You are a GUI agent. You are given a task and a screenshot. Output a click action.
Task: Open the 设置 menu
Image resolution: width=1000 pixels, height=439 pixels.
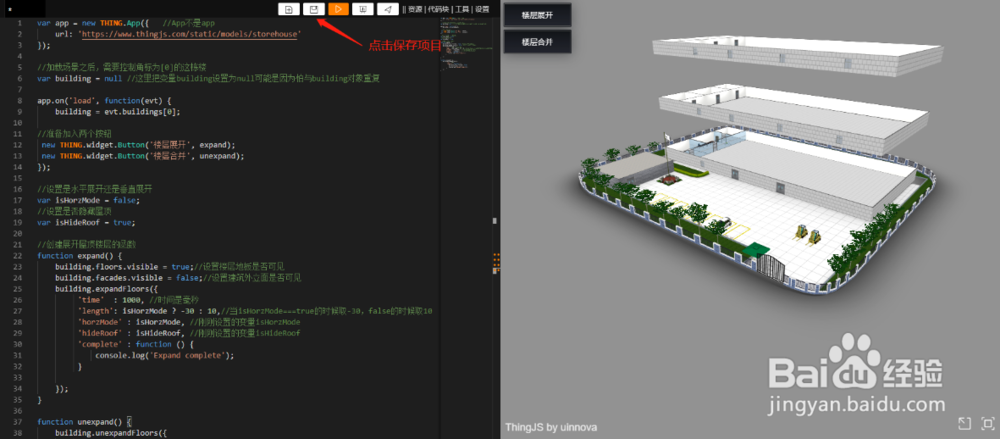(482, 10)
